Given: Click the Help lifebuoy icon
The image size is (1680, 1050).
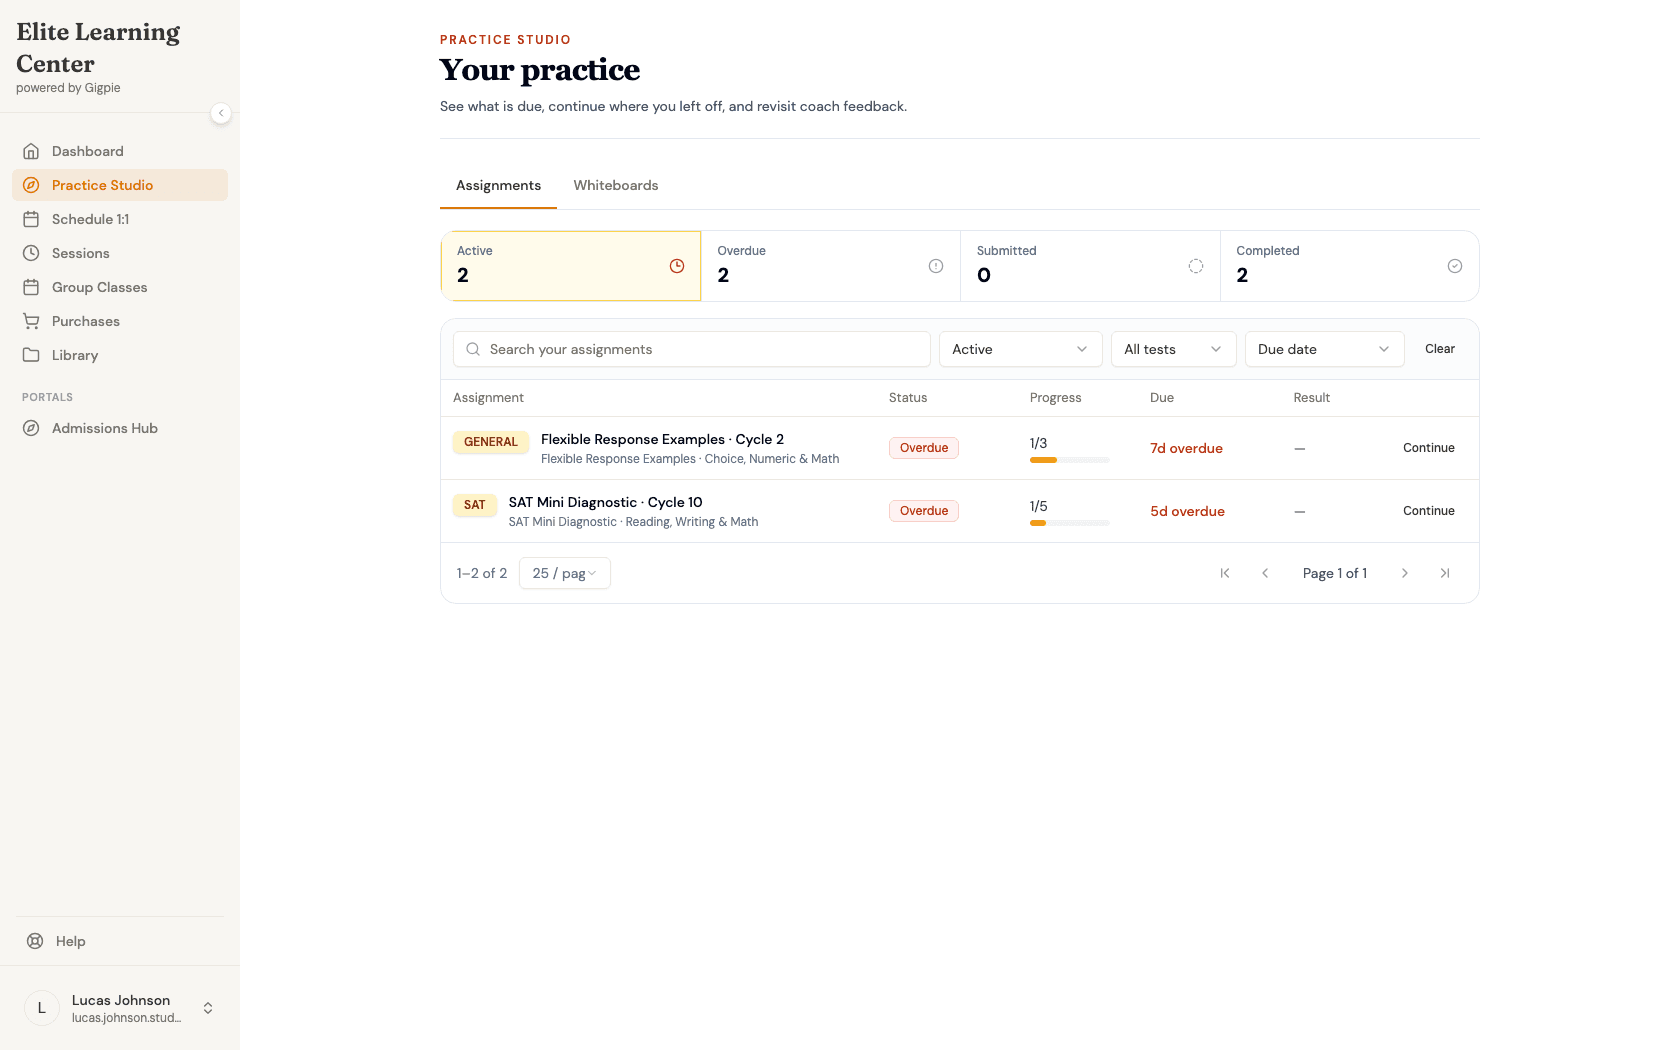Looking at the screenshot, I should (35, 941).
